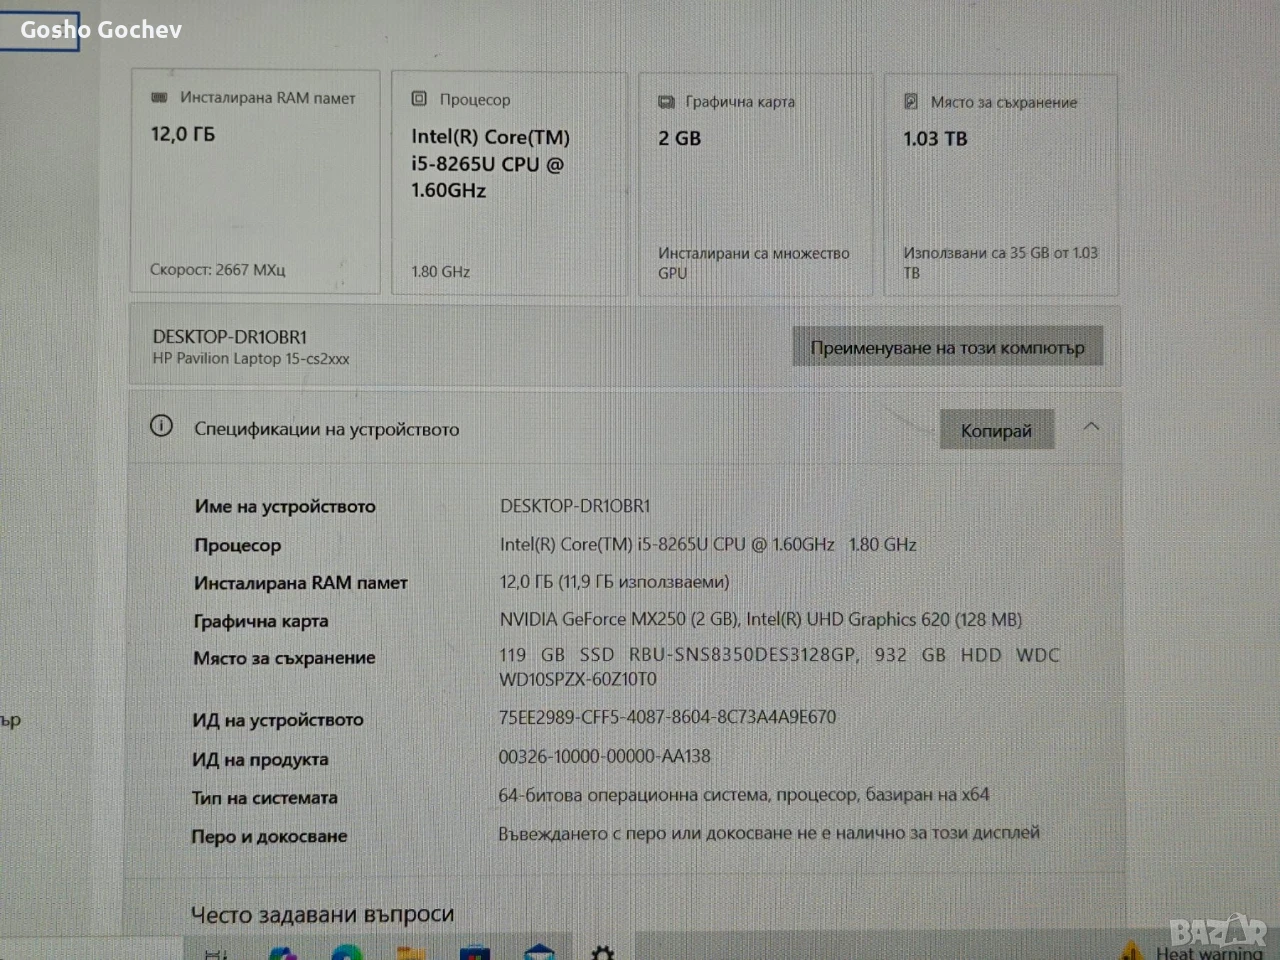Open the Инсталирана RAM памет card
This screenshot has height=960, width=1280.
coord(255,182)
